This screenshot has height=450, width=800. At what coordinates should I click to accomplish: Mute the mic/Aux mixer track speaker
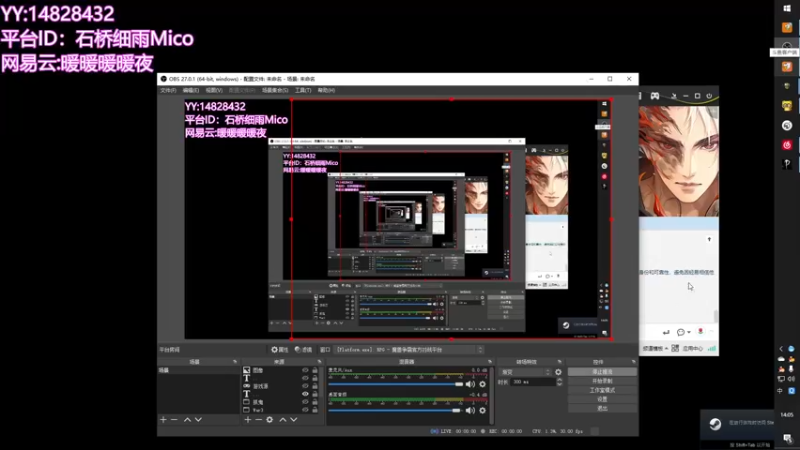[470, 384]
